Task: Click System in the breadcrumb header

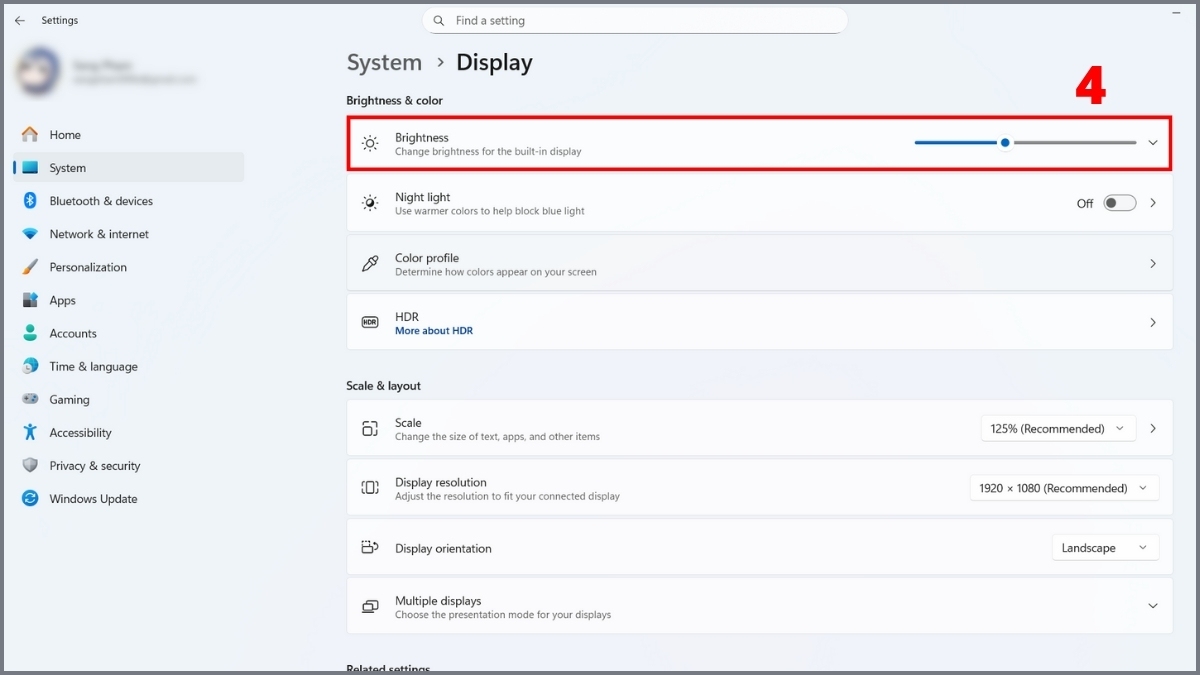Action: click(x=384, y=62)
